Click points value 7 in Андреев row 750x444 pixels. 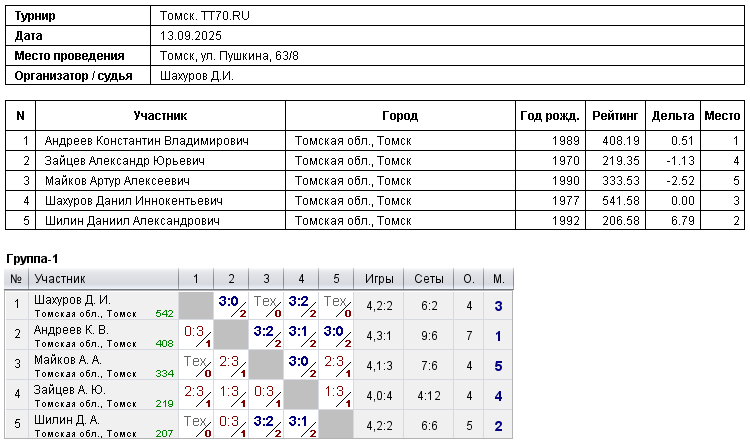pos(469,336)
